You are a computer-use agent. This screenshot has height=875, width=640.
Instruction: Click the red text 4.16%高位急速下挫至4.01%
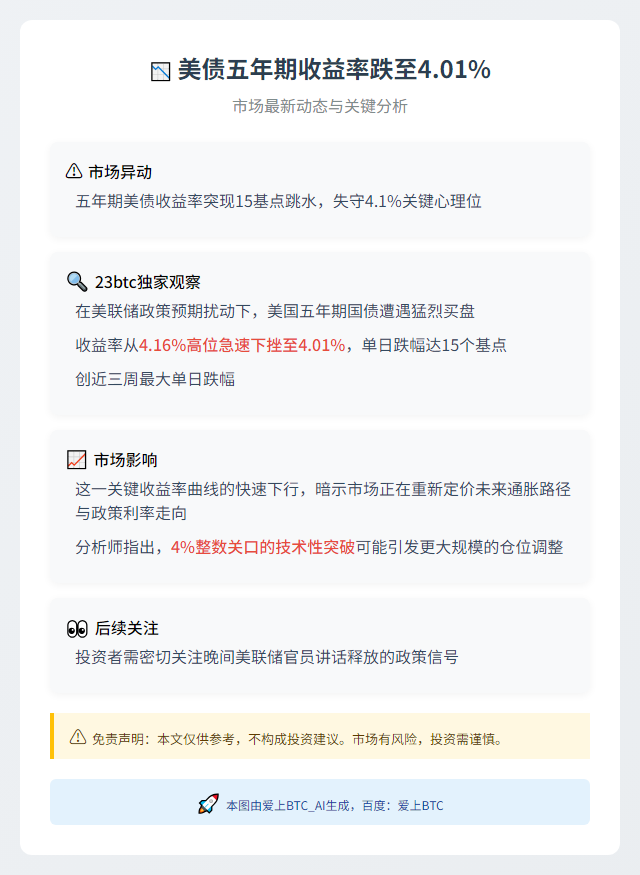pos(242,345)
